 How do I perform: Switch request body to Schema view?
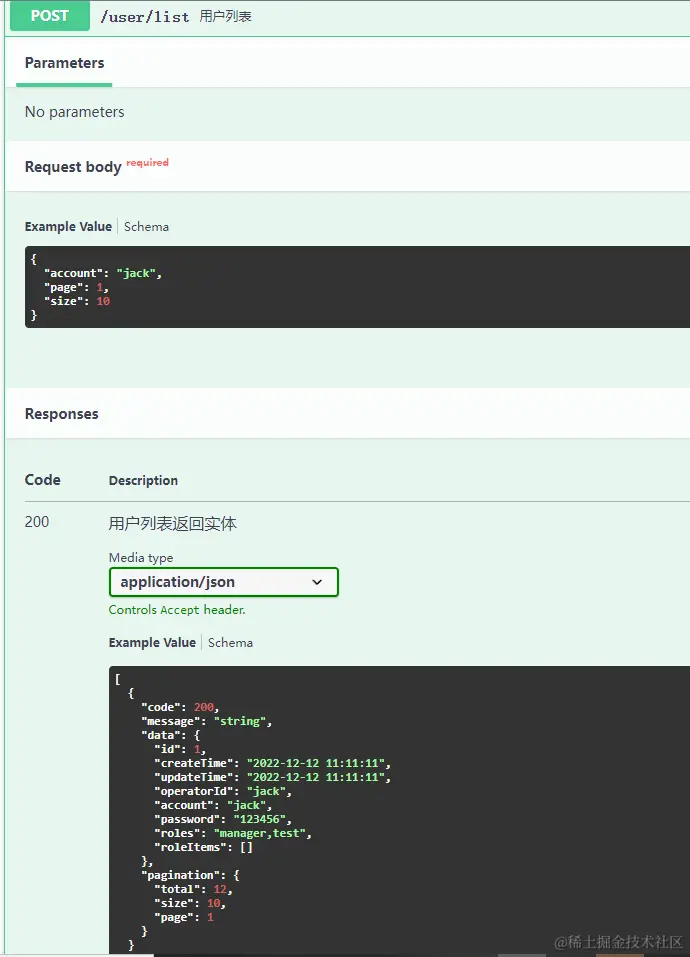(x=146, y=226)
